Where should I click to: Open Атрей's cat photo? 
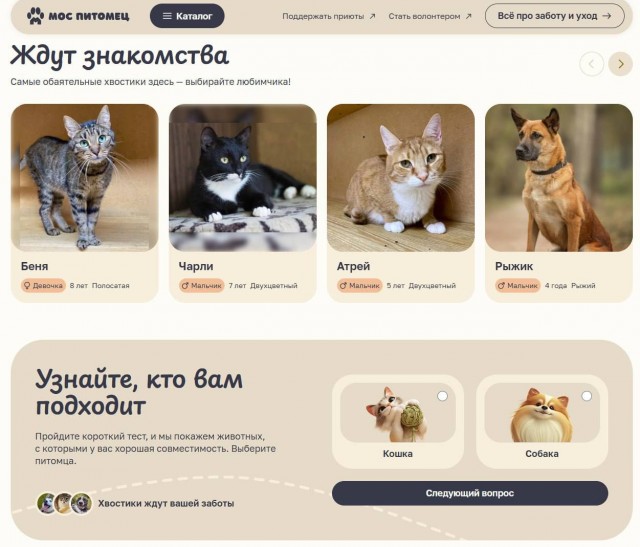[401, 178]
